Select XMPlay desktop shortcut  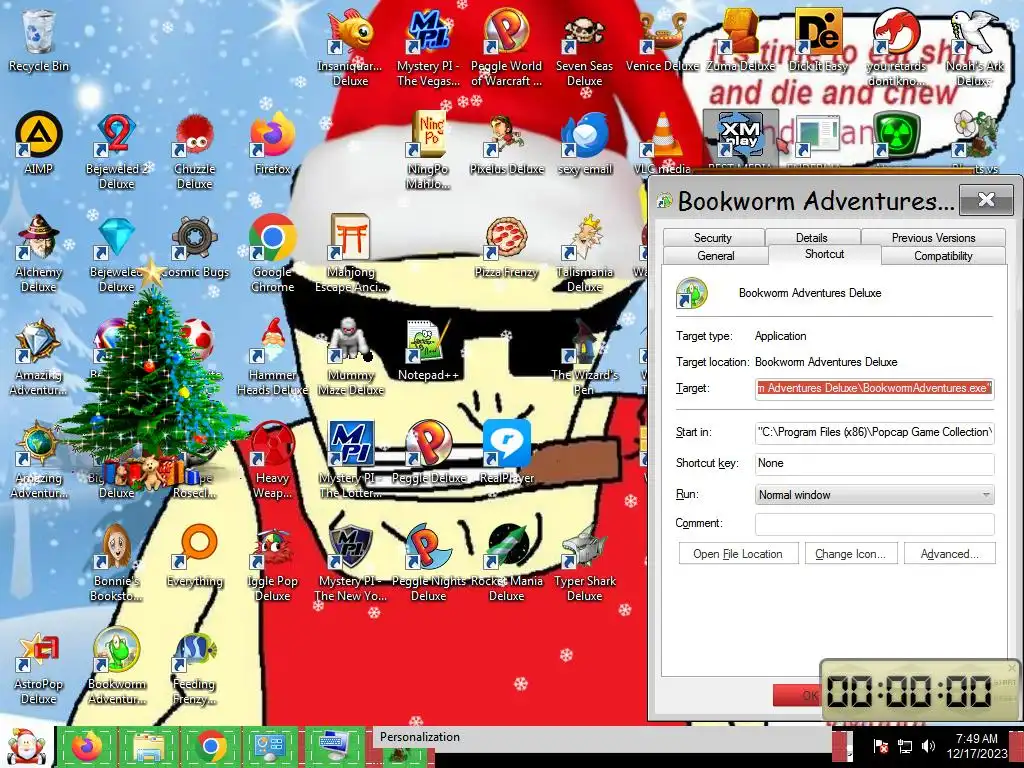point(740,140)
